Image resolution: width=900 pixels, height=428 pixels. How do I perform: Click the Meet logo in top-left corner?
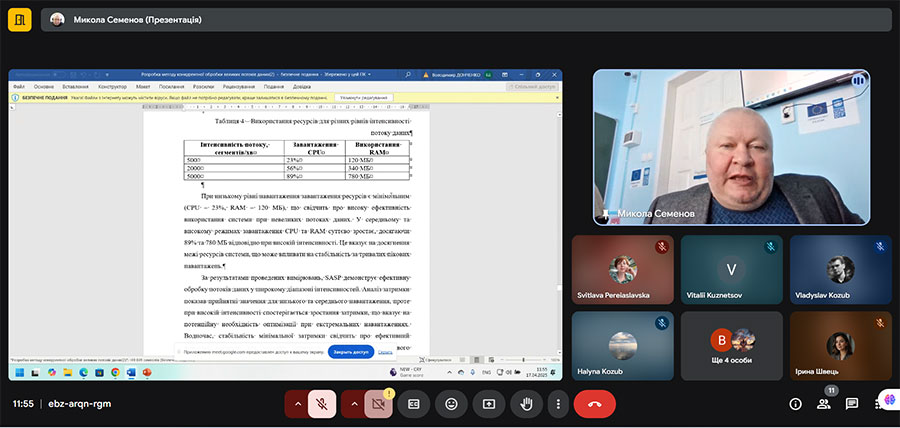click(x=18, y=20)
